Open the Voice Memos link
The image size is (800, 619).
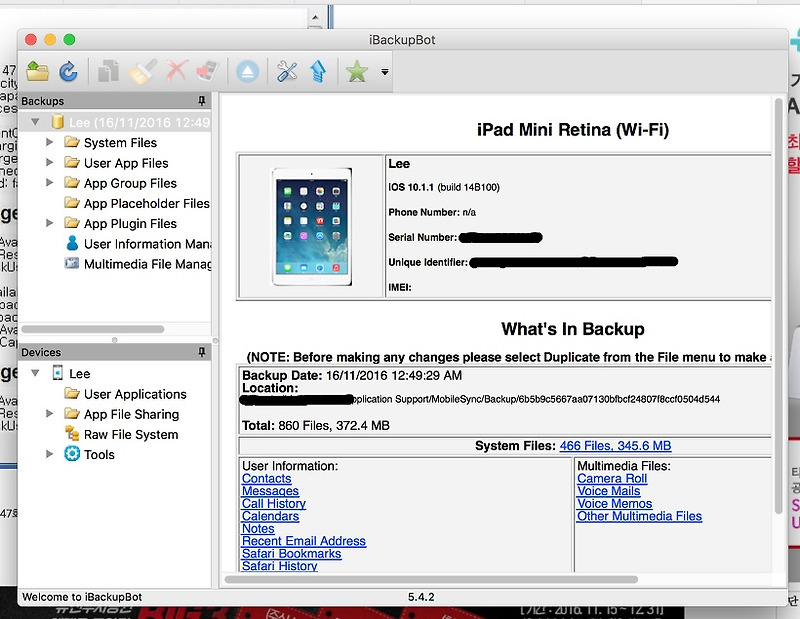click(615, 503)
